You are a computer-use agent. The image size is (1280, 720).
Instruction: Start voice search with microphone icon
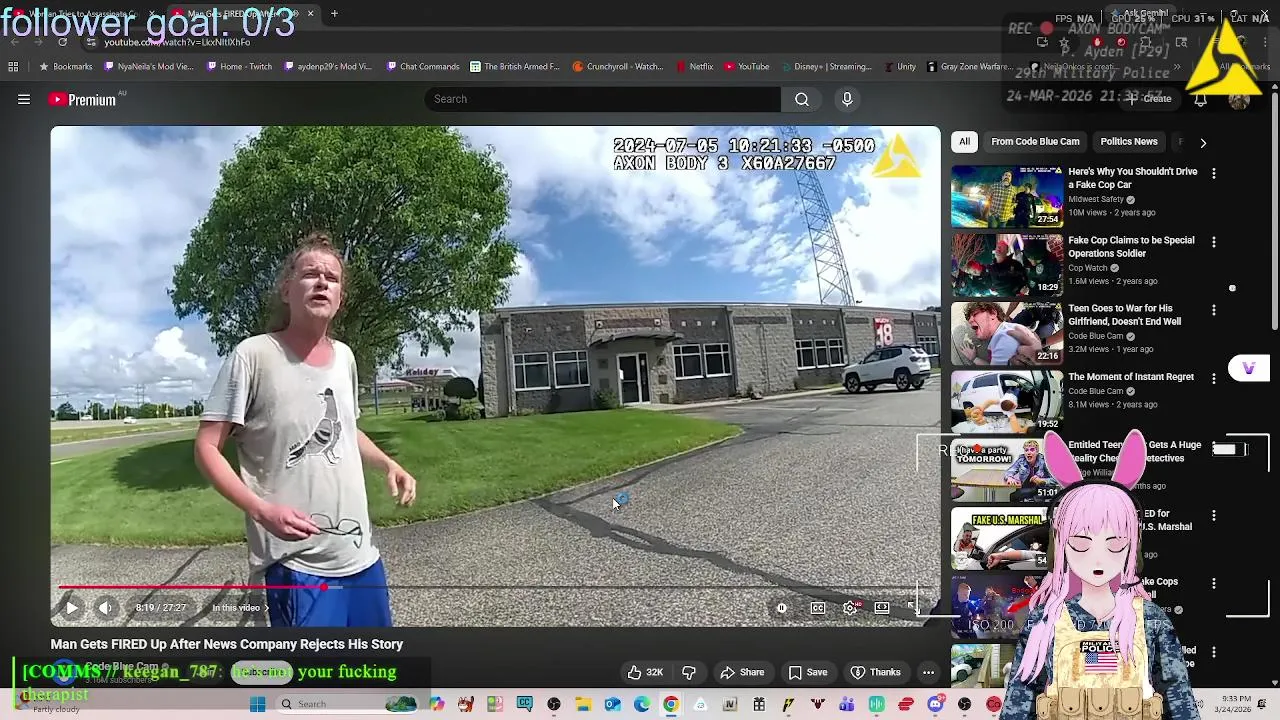click(847, 99)
